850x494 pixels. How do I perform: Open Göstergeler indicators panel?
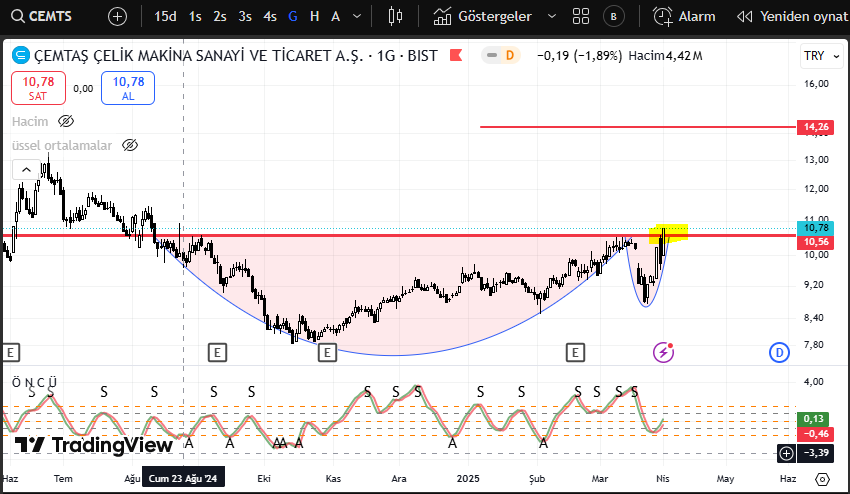482,16
